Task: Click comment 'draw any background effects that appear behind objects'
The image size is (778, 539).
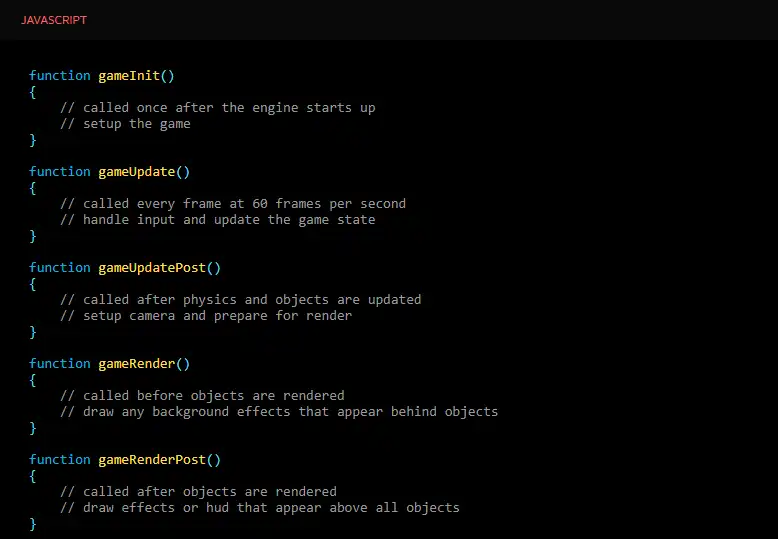Action: click(x=279, y=411)
